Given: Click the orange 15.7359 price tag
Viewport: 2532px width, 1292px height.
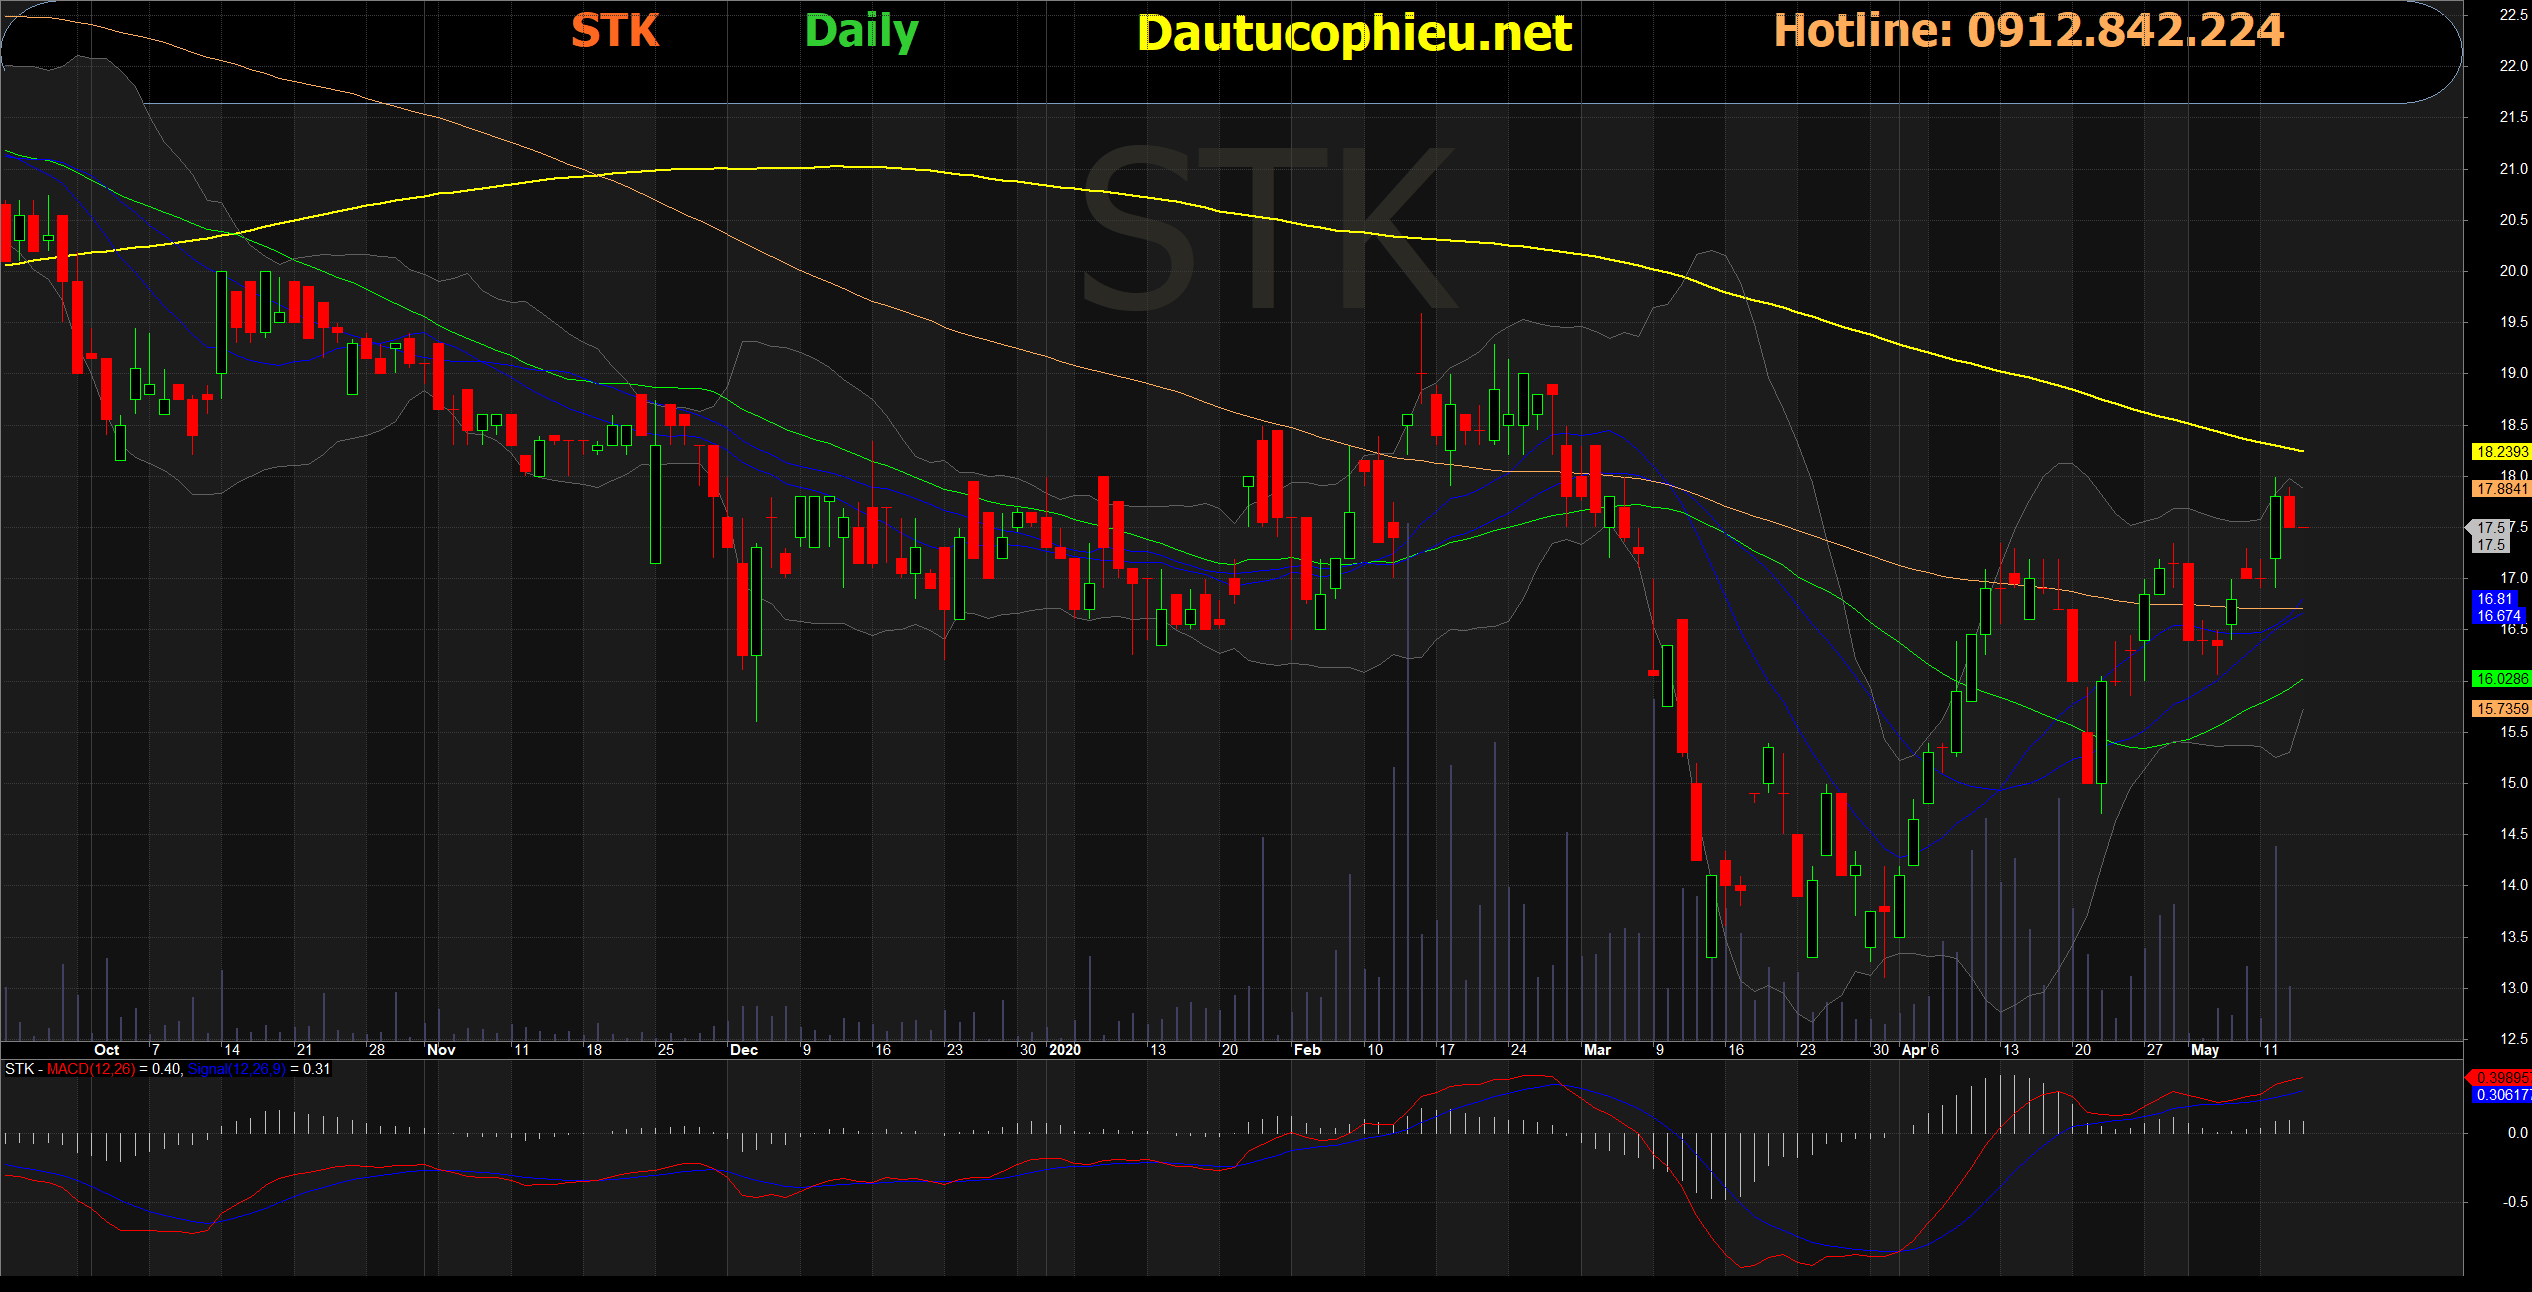Looking at the screenshot, I should coord(2500,709).
